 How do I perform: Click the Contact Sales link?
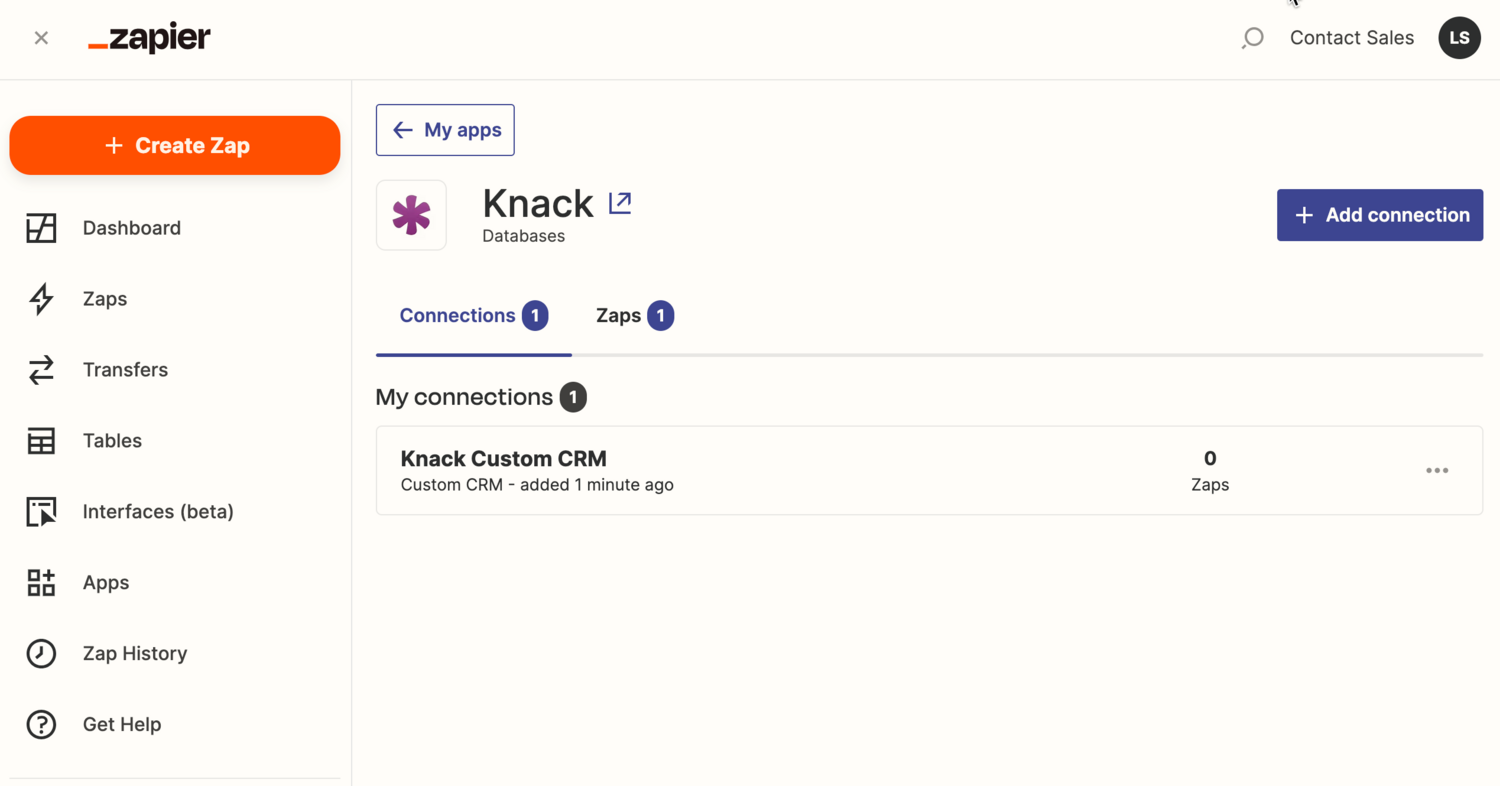pyautogui.click(x=1351, y=38)
